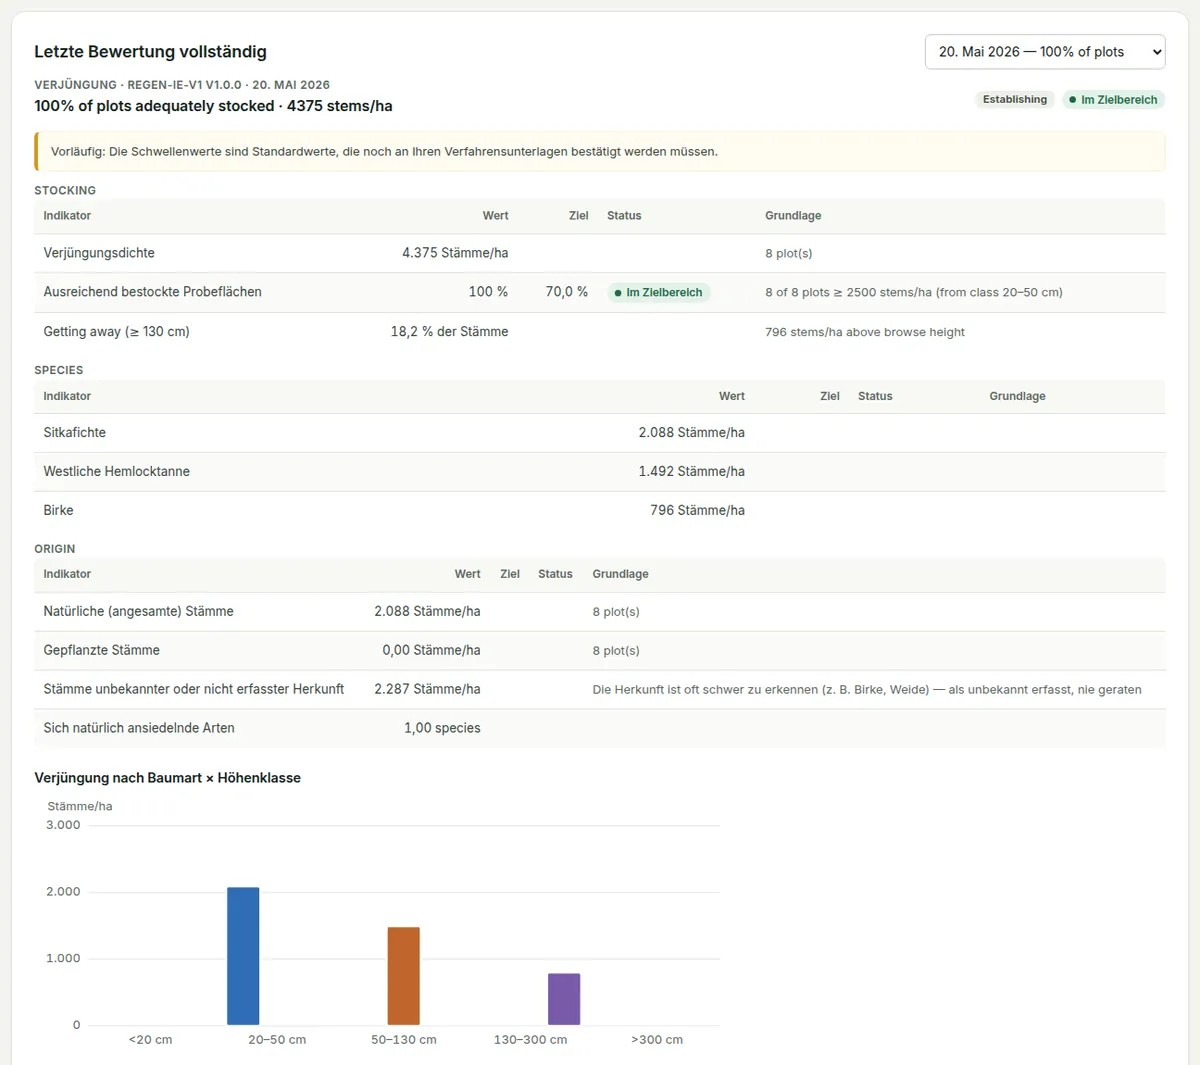Click the Establishing status badge
The width and height of the screenshot is (1200, 1065).
(x=1015, y=100)
